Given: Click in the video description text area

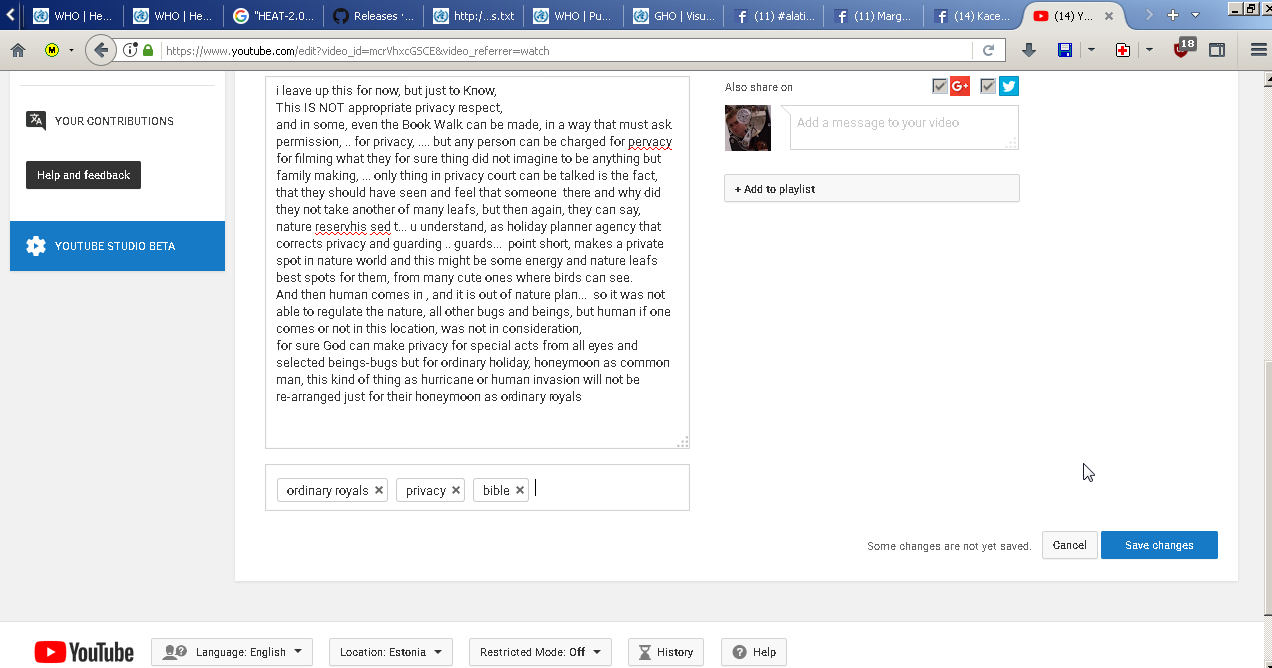Looking at the screenshot, I should point(477,262).
